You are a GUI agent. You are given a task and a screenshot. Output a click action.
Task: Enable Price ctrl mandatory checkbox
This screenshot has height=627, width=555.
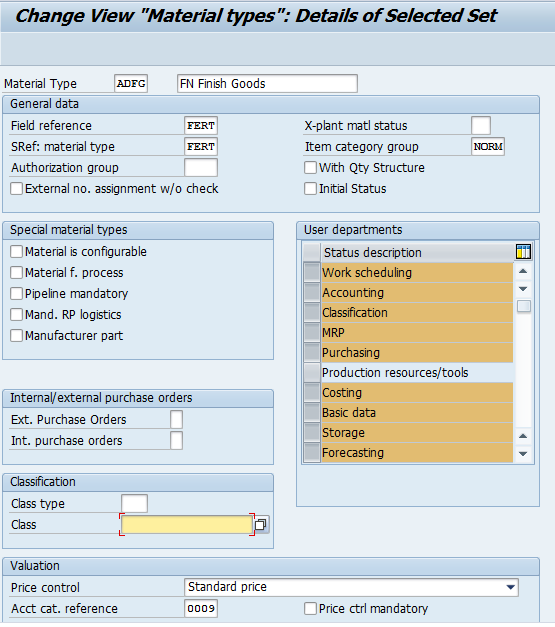click(x=310, y=609)
